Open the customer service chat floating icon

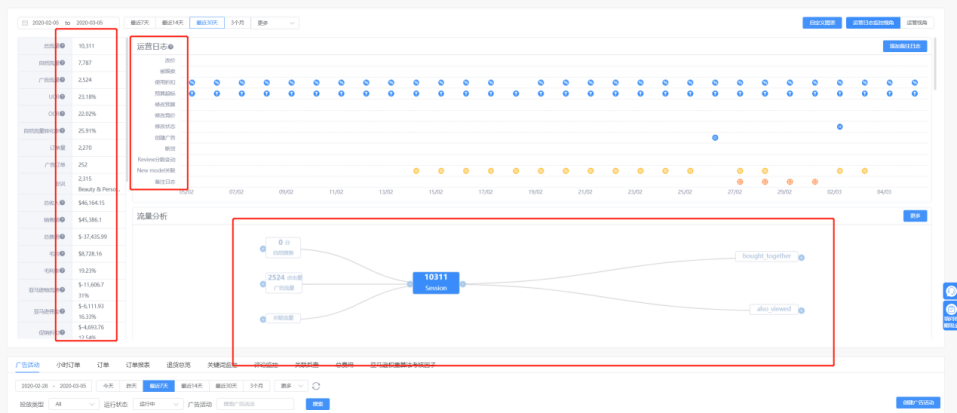(950, 291)
